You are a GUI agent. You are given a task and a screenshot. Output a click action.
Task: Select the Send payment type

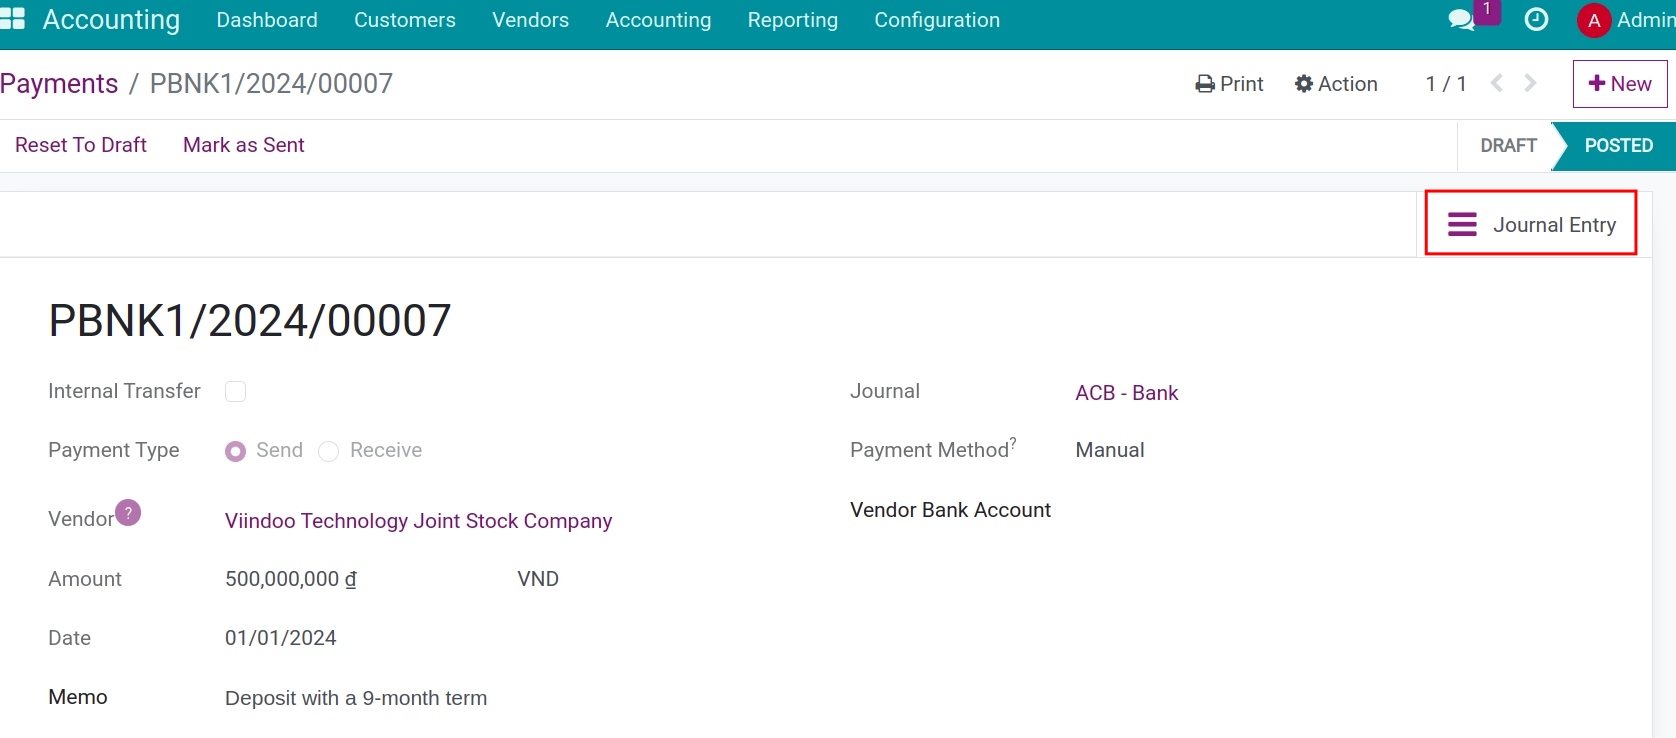click(236, 451)
